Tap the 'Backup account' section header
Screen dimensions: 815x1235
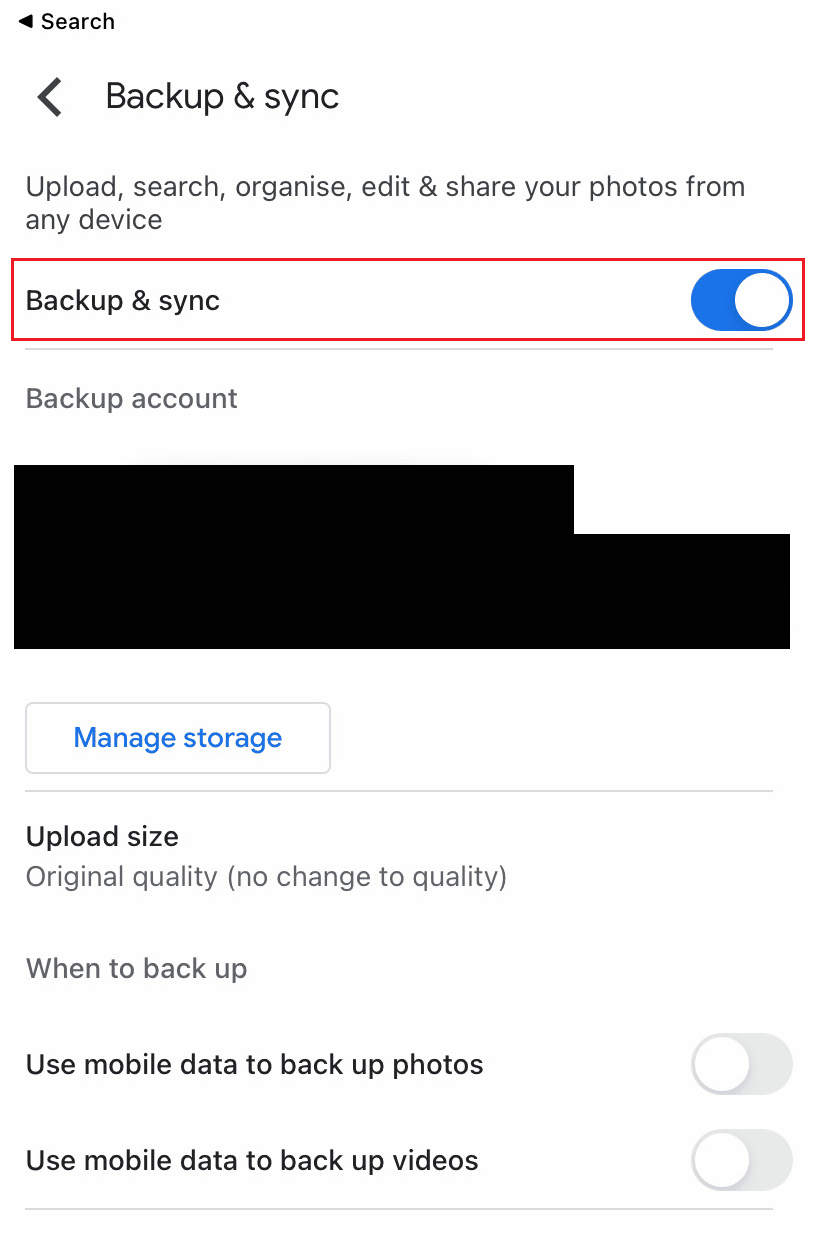(132, 398)
